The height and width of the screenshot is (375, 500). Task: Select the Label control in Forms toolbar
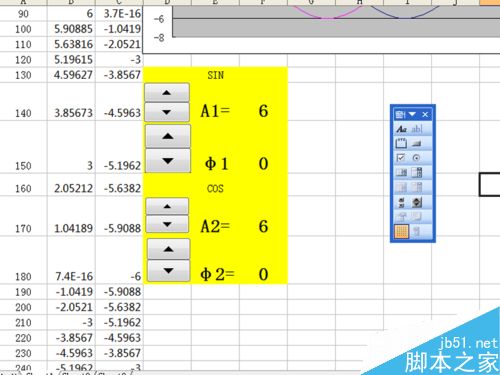[x=401, y=129]
